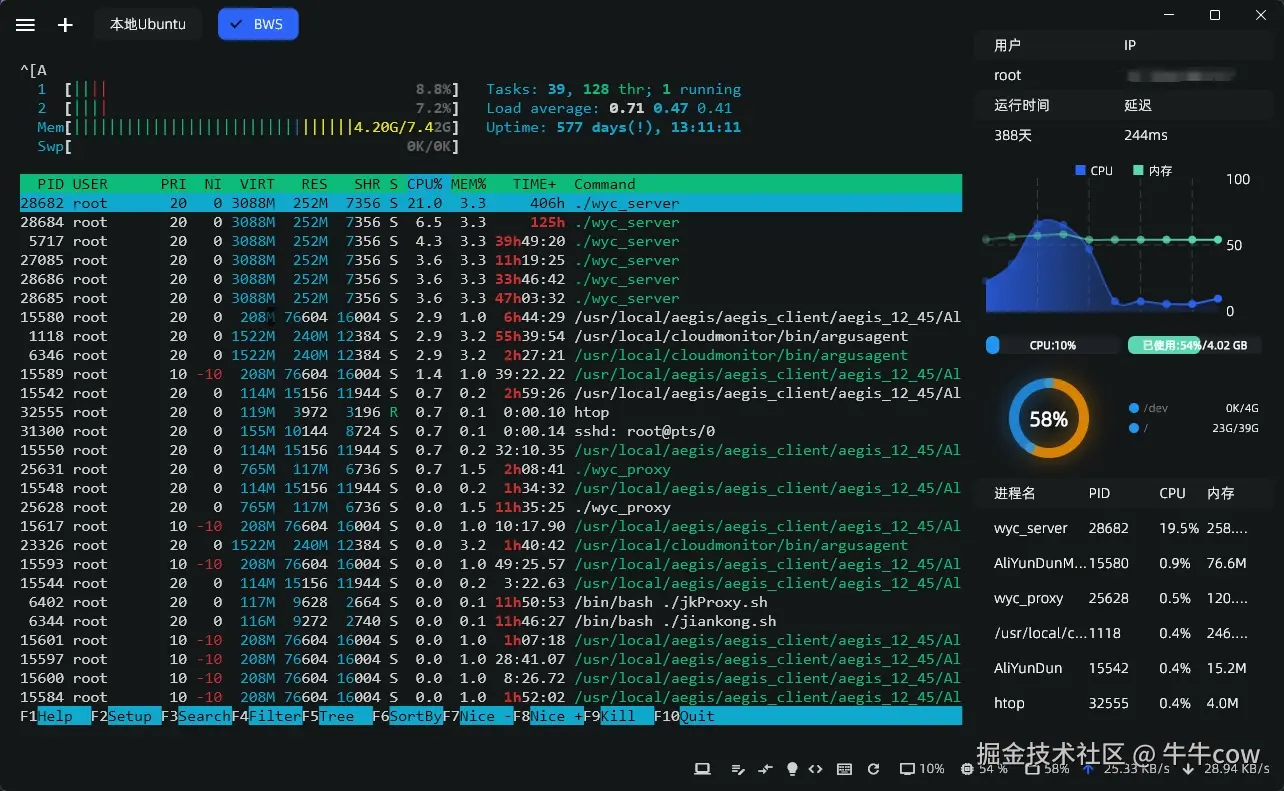
Task: Click the Command column header
Action: click(x=605, y=184)
